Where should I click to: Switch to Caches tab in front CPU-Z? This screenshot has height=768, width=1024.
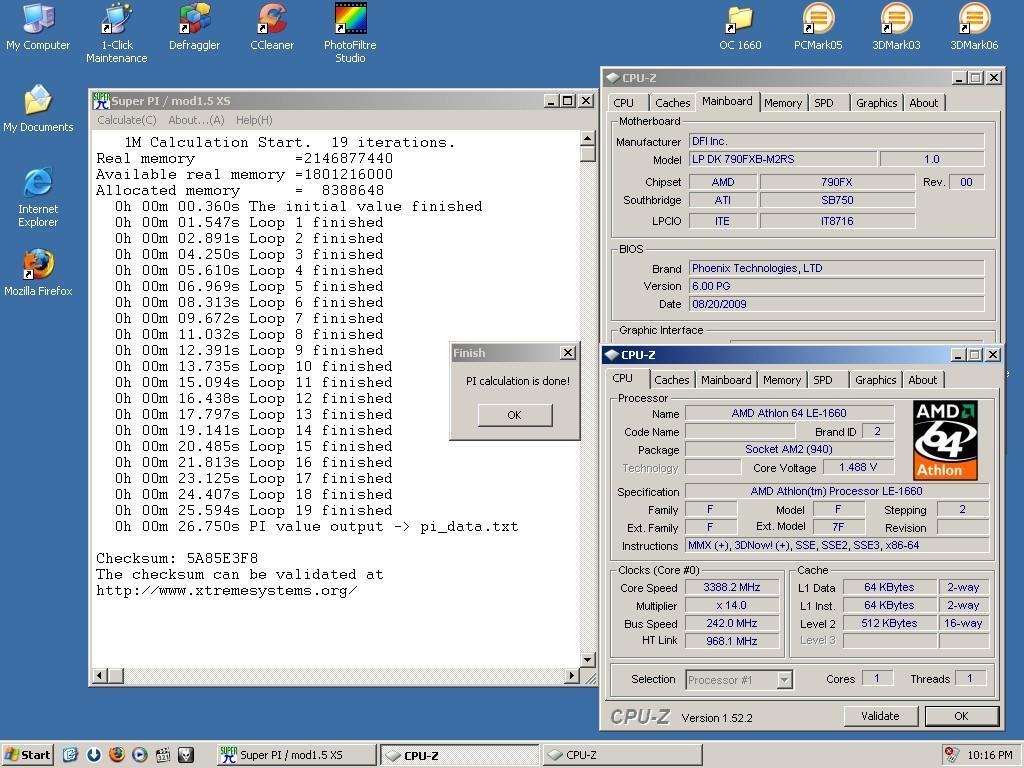click(x=671, y=380)
